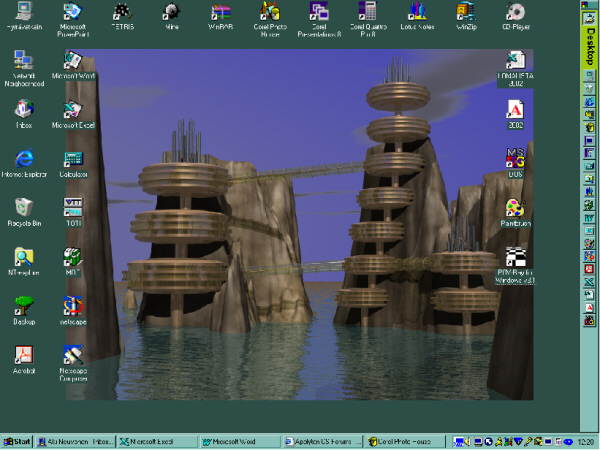
Task: Select the TOTI desktop shortcut
Action: tap(73, 212)
